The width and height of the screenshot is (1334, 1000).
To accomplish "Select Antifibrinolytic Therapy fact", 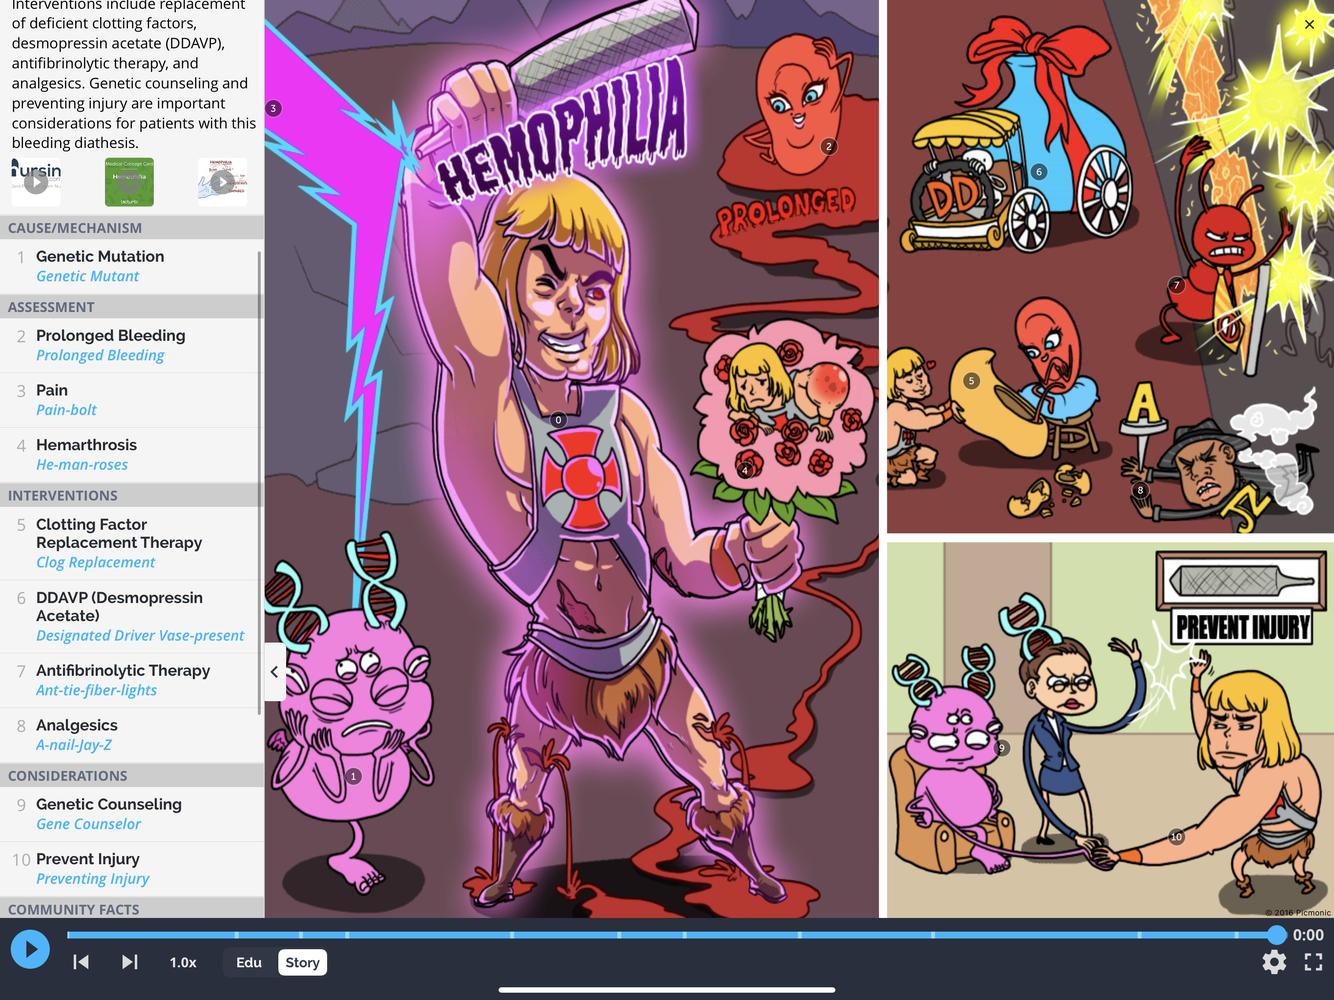I will pos(132,680).
